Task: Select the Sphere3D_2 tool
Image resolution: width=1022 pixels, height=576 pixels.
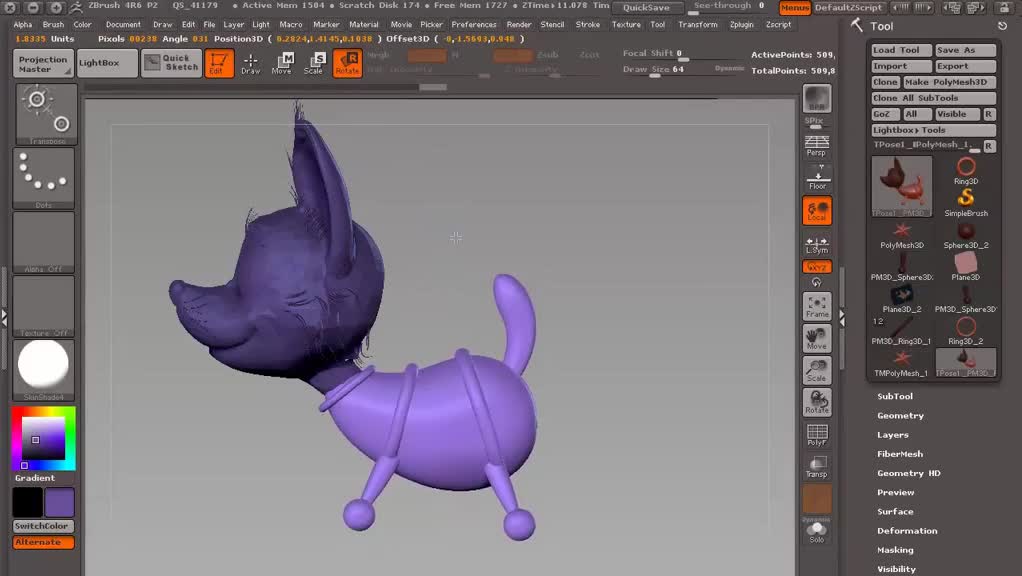Action: (x=966, y=235)
